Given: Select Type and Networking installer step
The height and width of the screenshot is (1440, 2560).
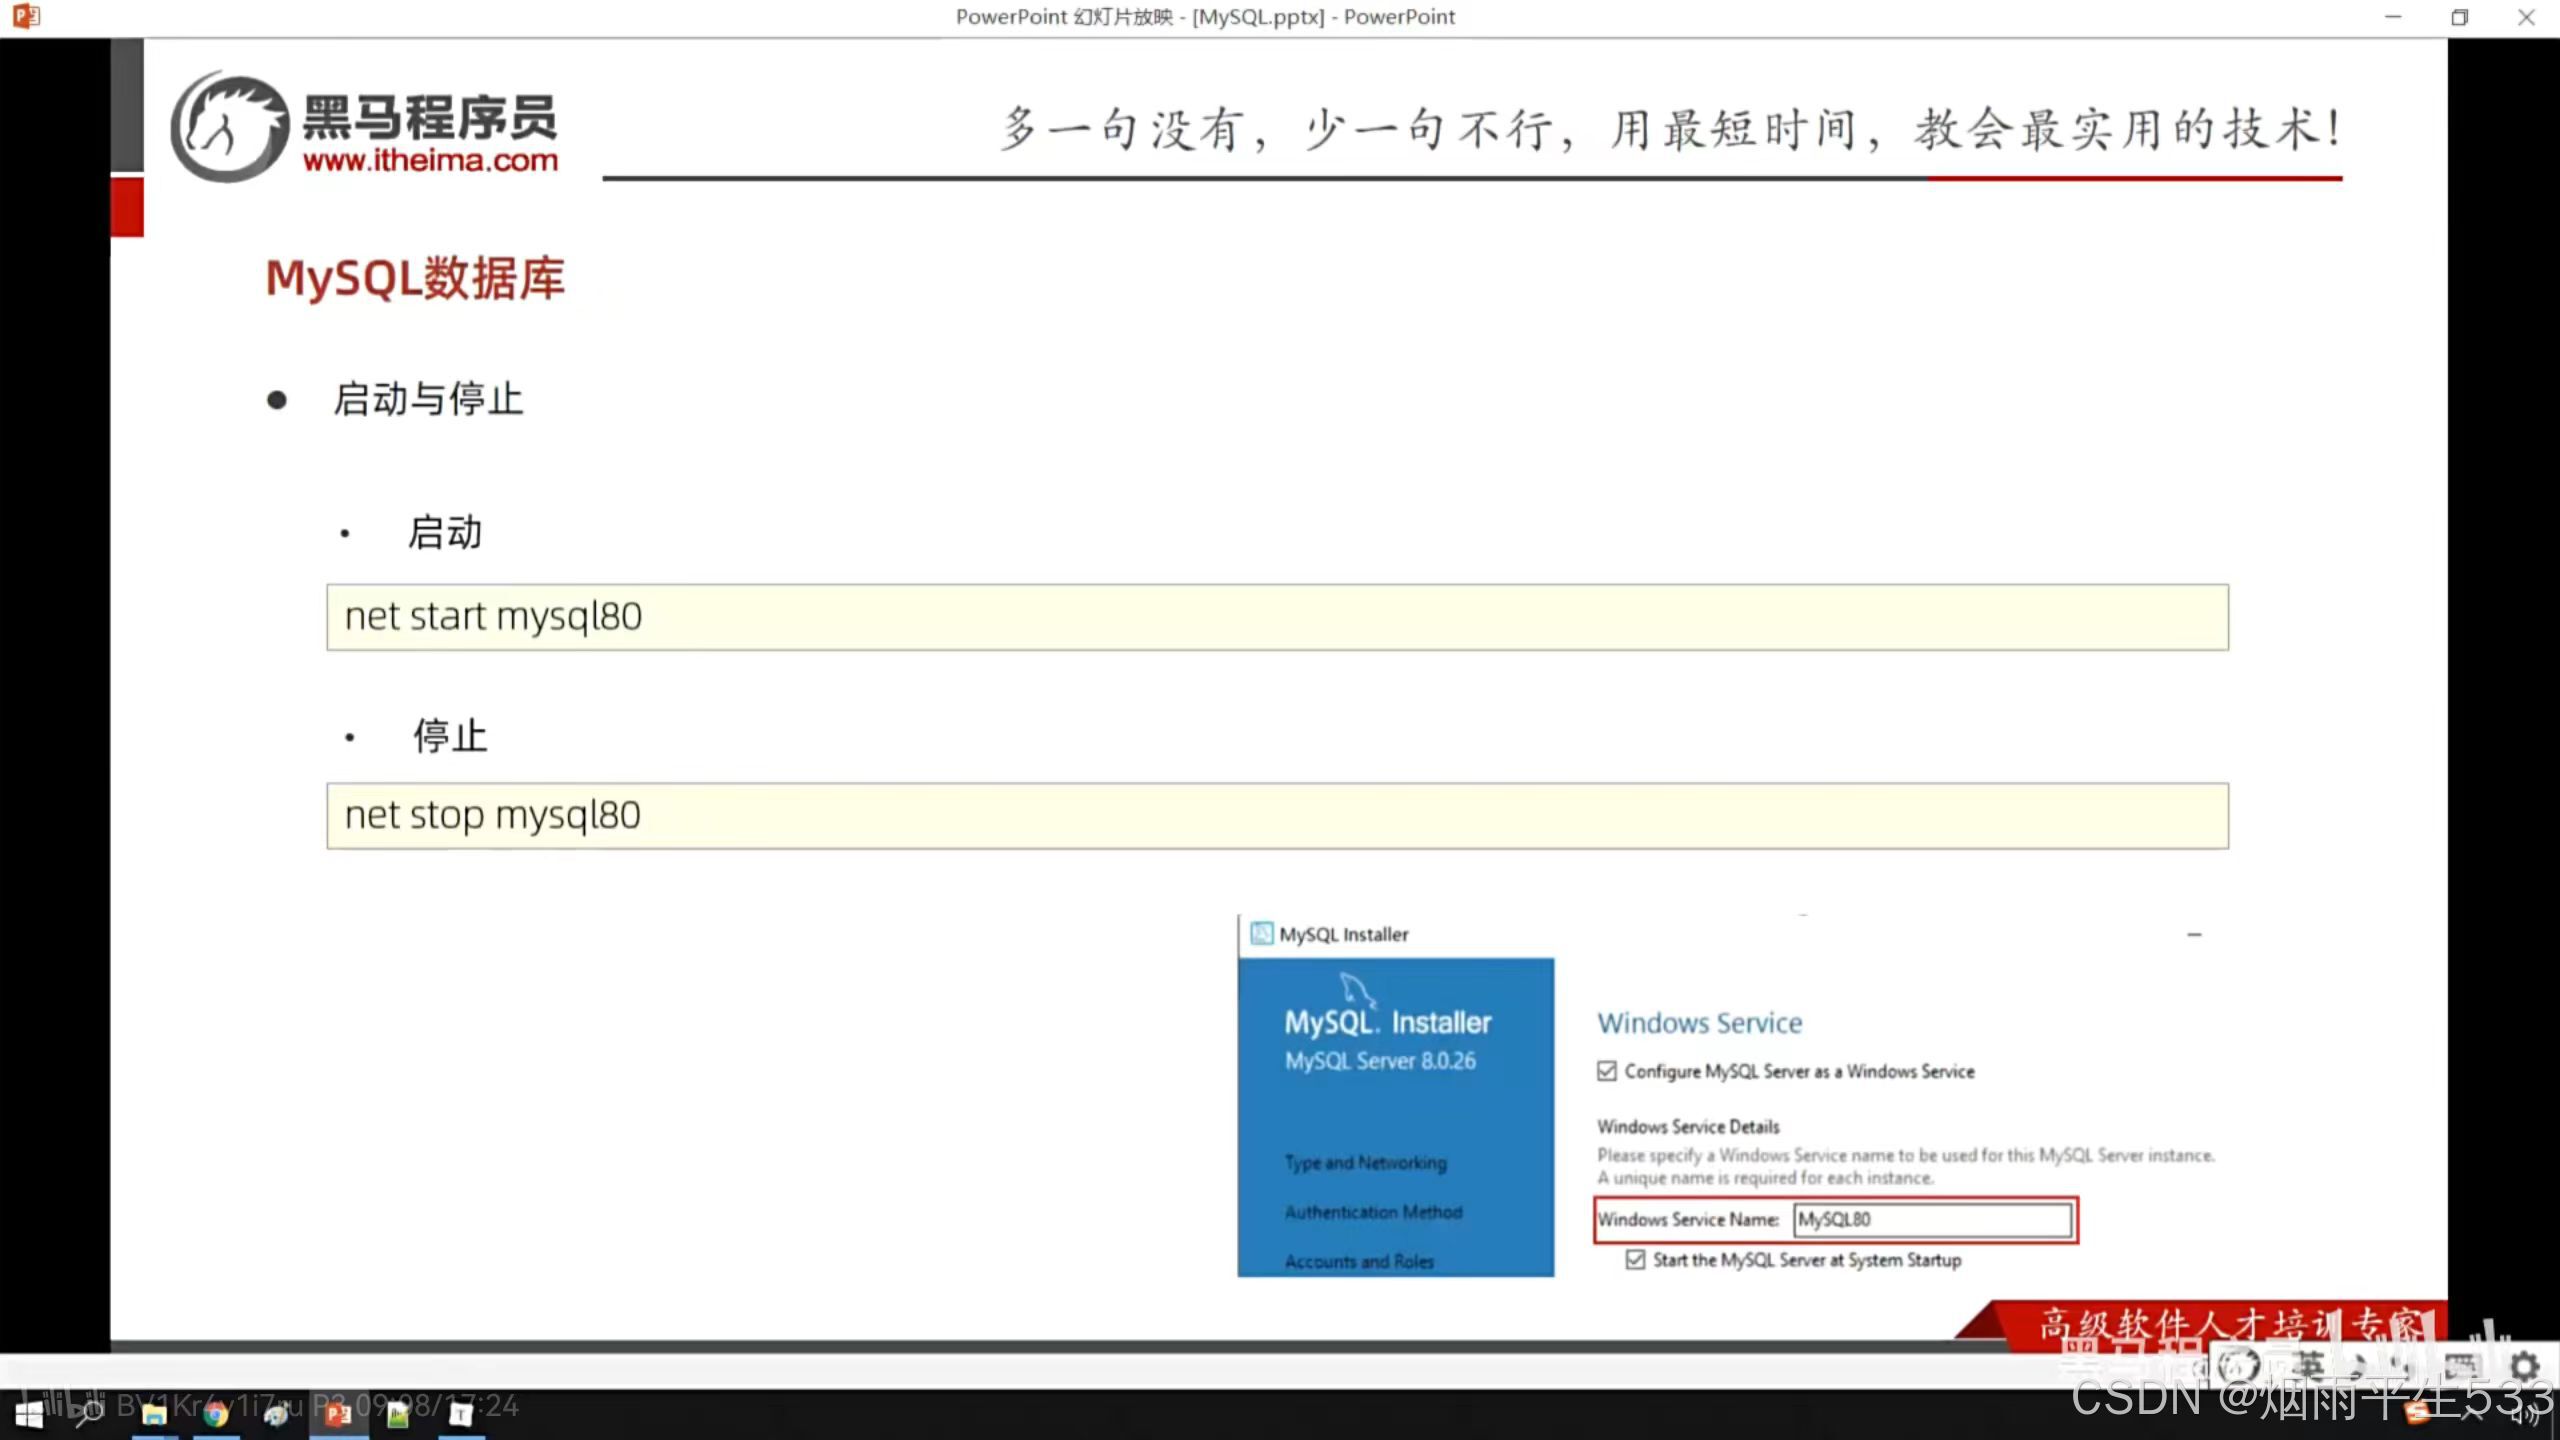Looking at the screenshot, I should point(1365,1163).
